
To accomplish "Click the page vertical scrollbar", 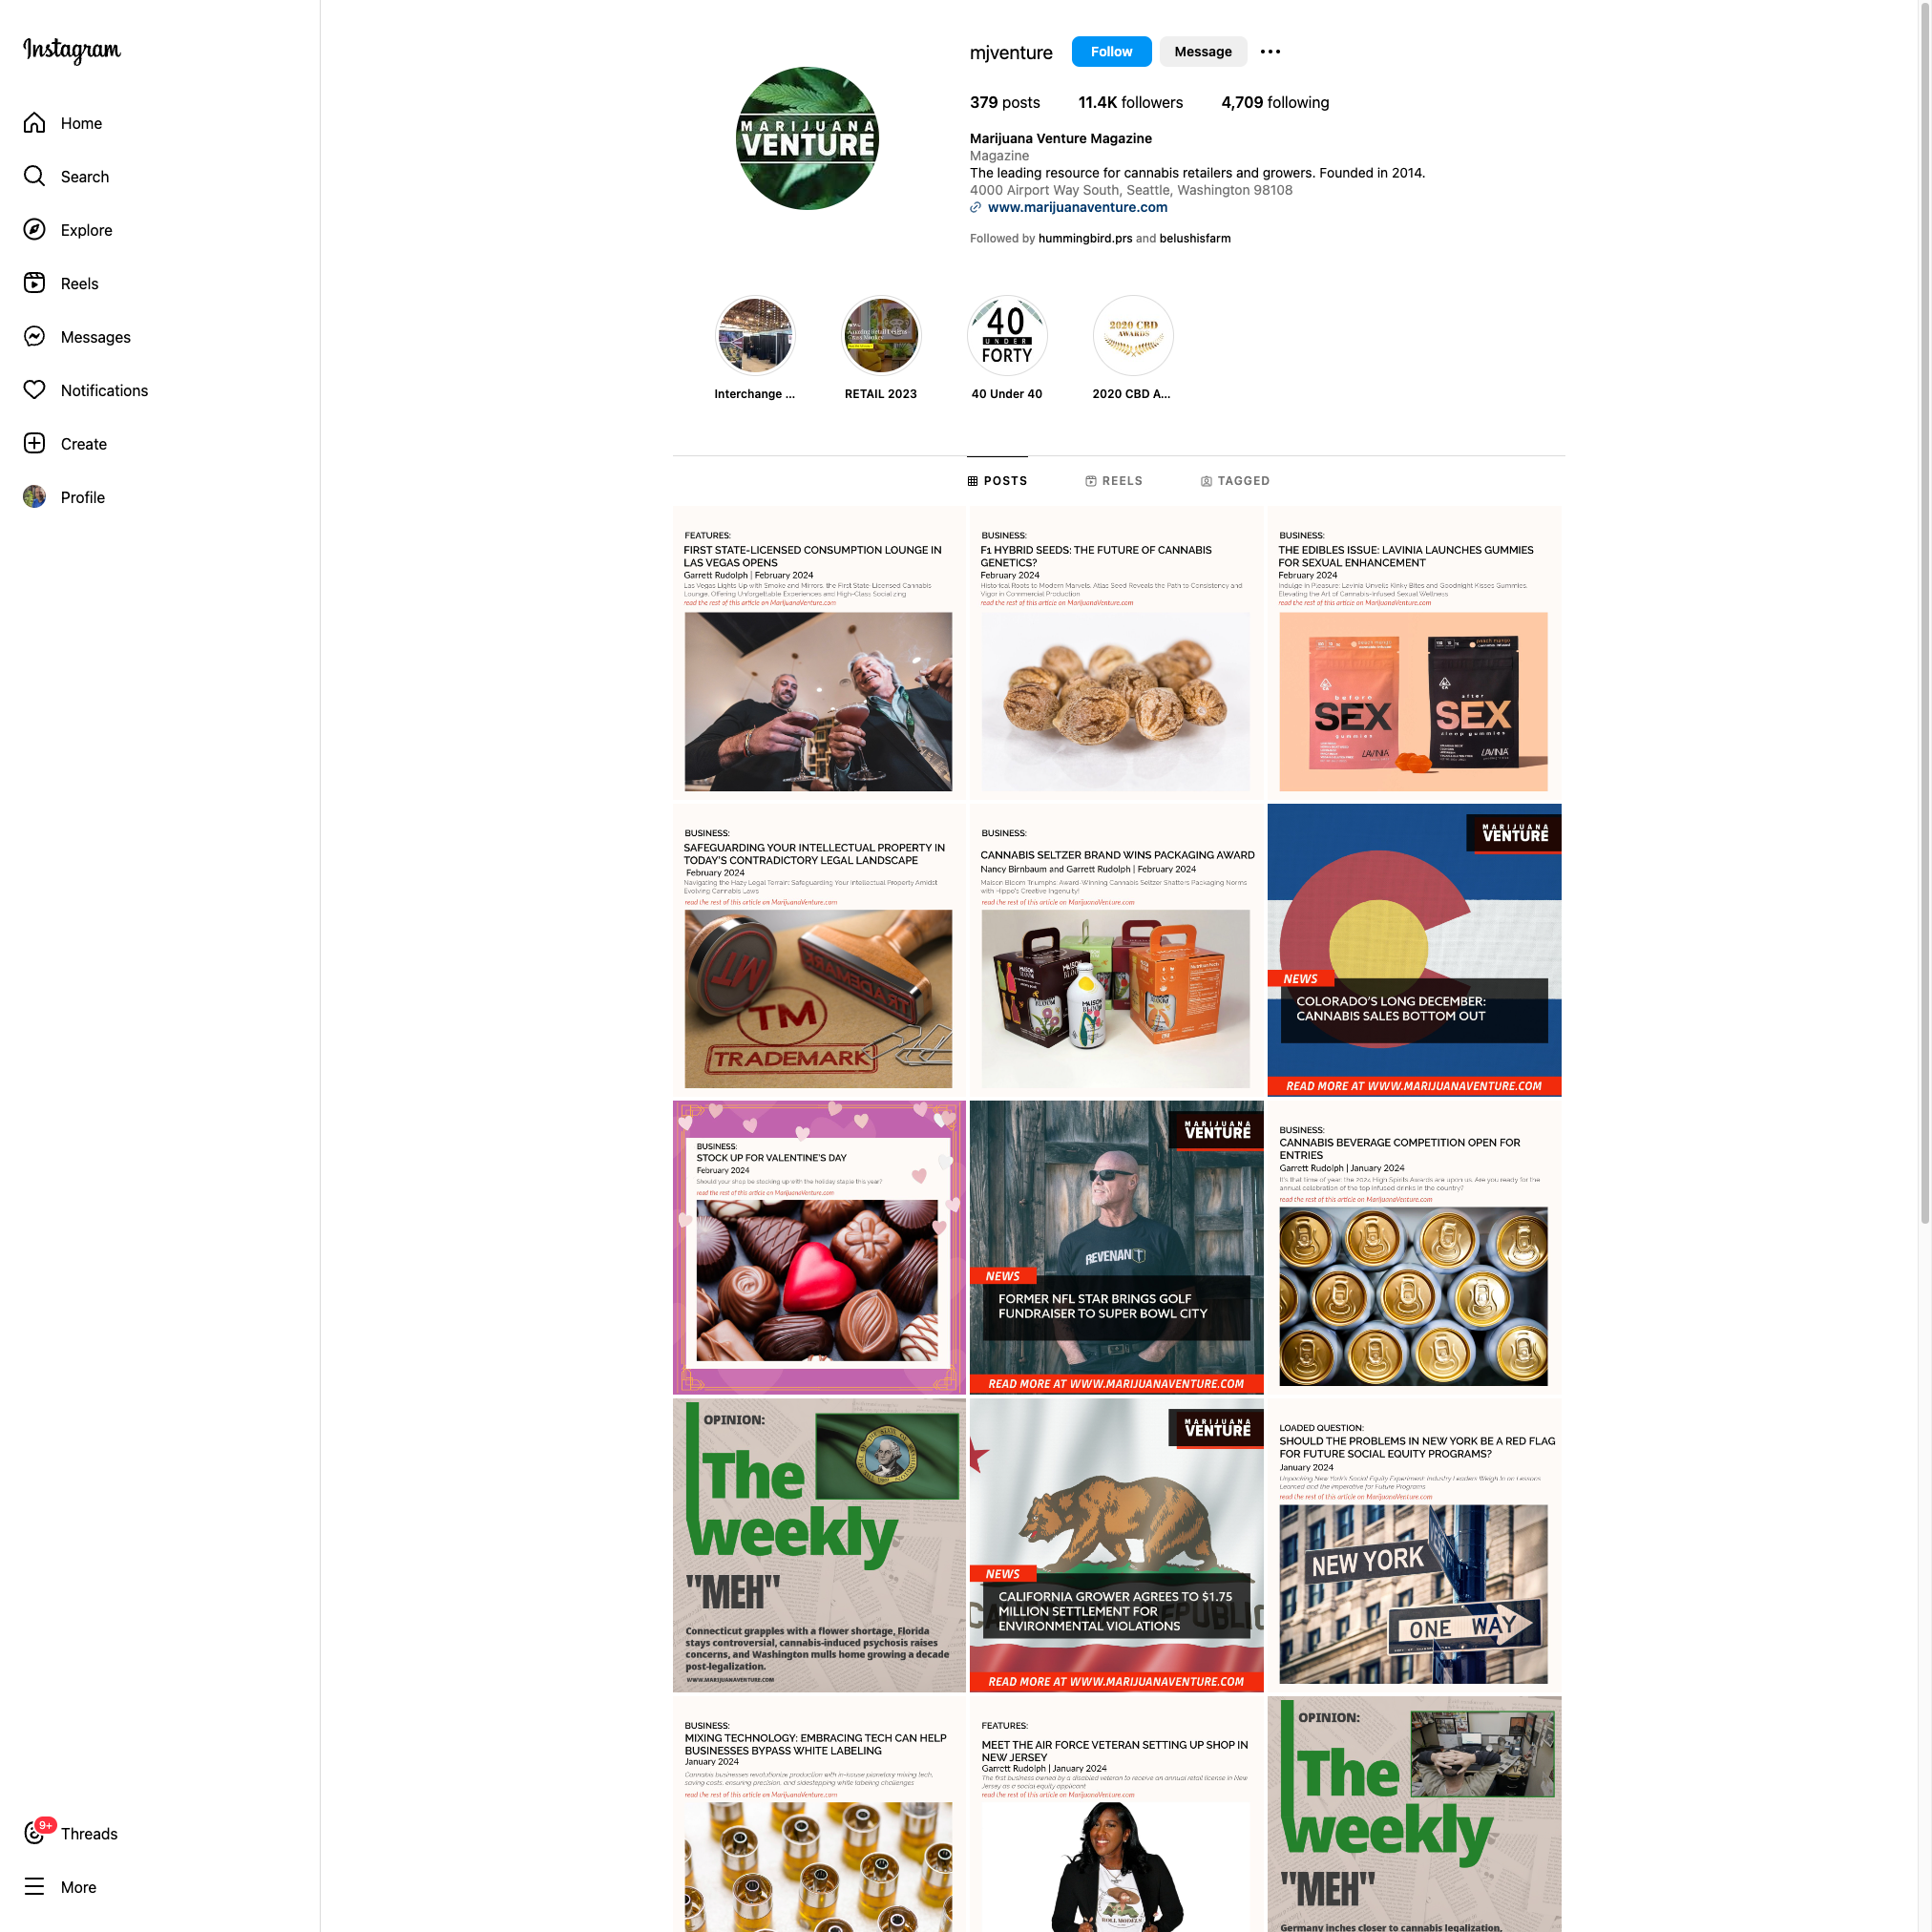I will [x=1925, y=612].
